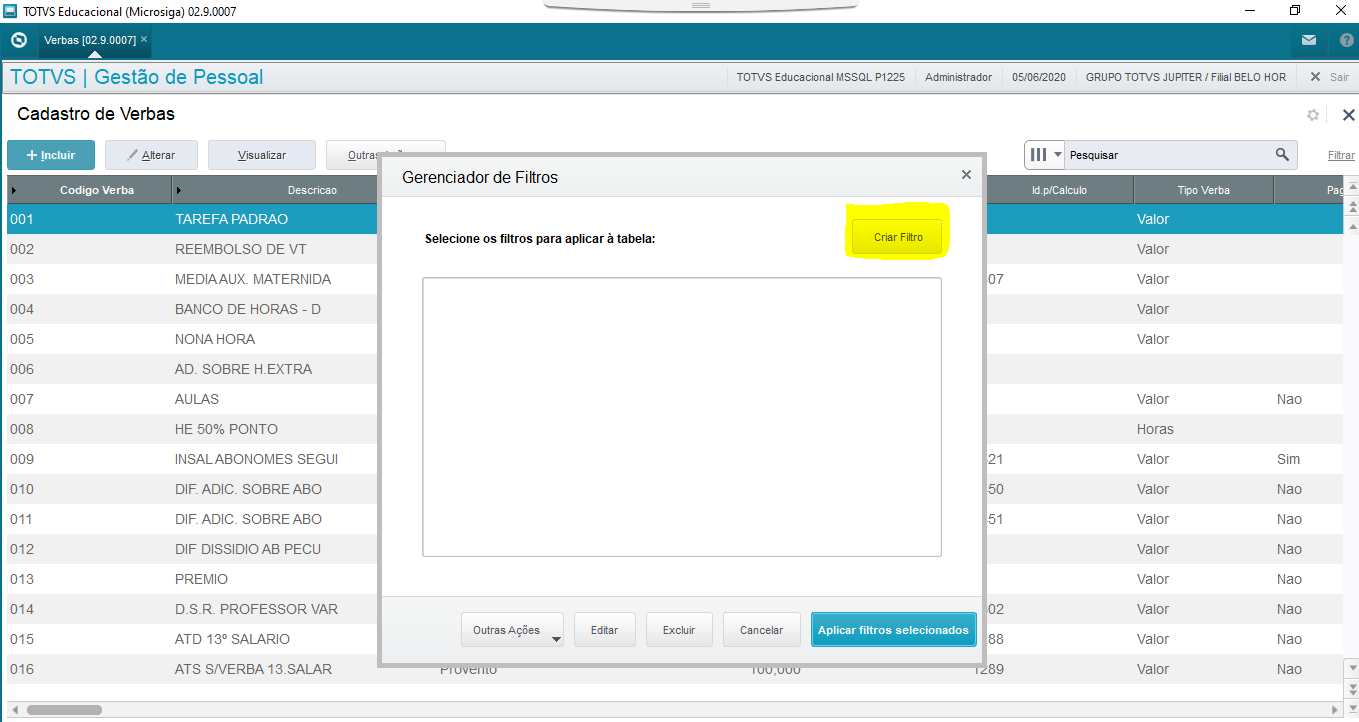1359x722 pixels.
Task: Select row 001 TAREFA PADRAO
Action: [192, 219]
